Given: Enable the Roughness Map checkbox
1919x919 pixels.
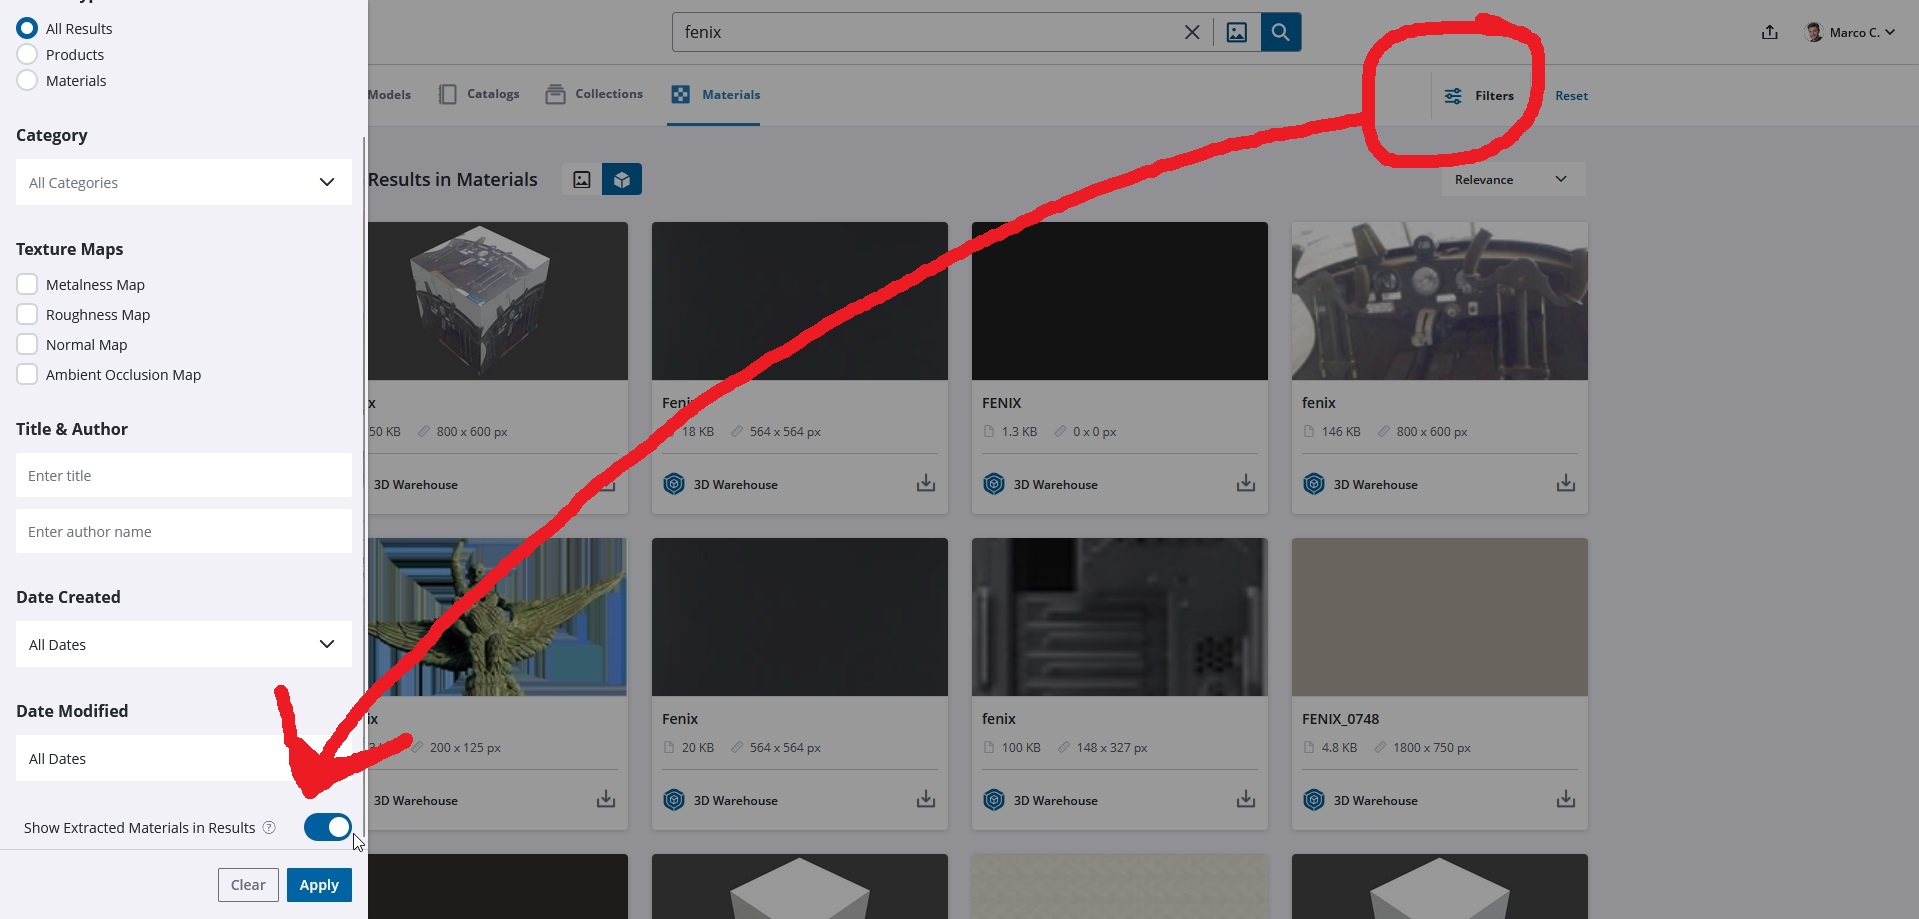Looking at the screenshot, I should pyautogui.click(x=27, y=315).
